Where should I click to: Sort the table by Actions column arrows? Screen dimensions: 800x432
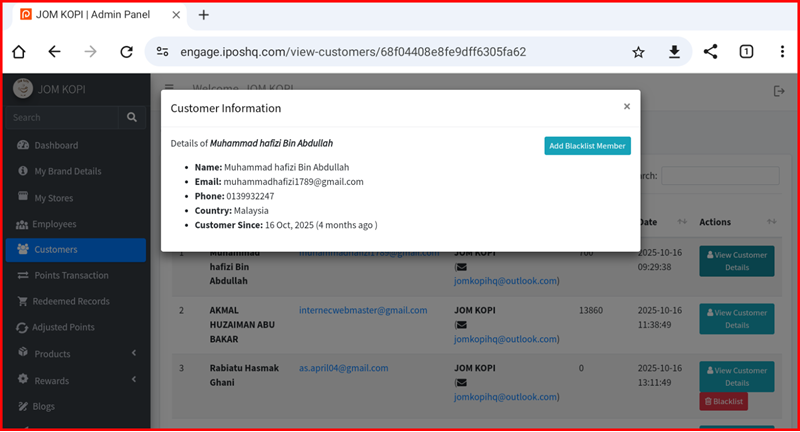771,222
